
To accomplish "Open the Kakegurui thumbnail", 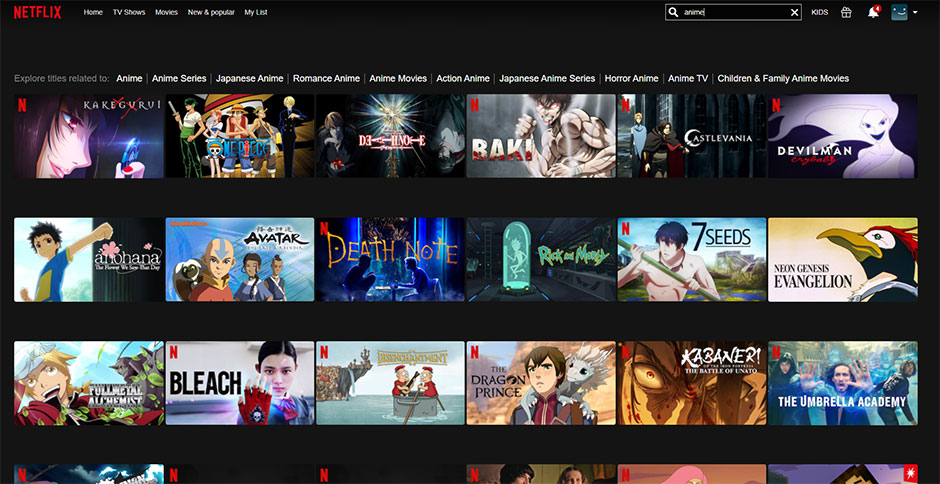I will [89, 136].
